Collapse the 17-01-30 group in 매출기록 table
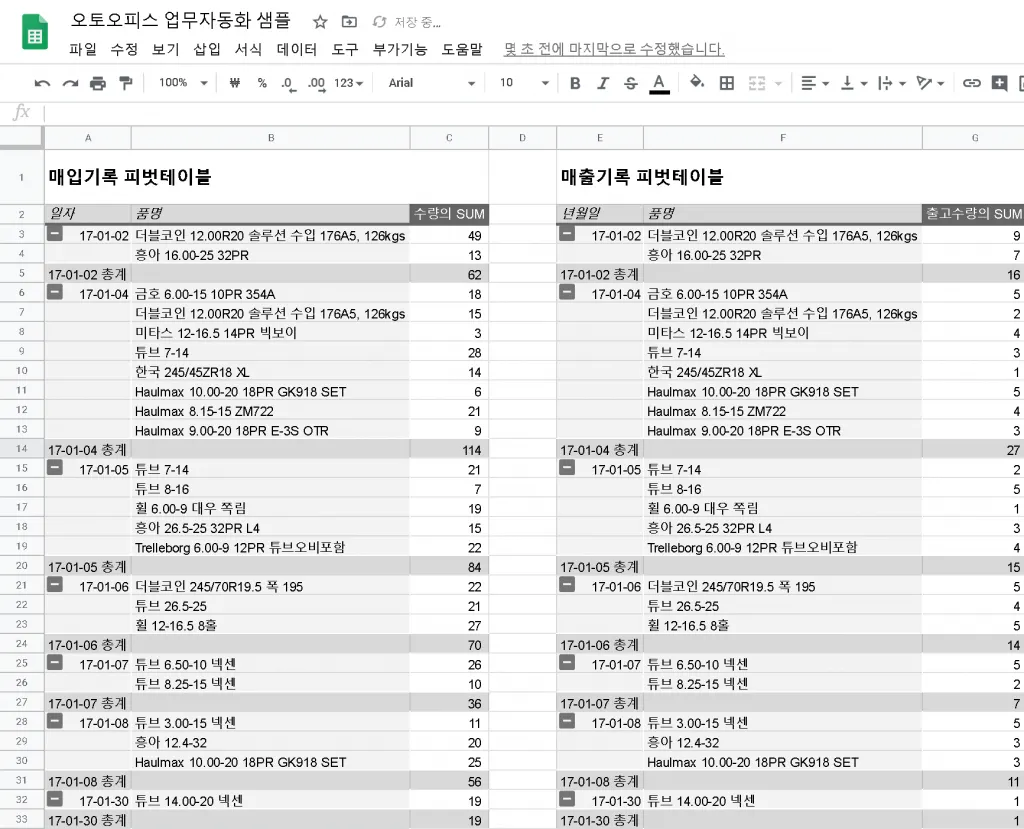This screenshot has height=829, width=1024. click(x=567, y=799)
